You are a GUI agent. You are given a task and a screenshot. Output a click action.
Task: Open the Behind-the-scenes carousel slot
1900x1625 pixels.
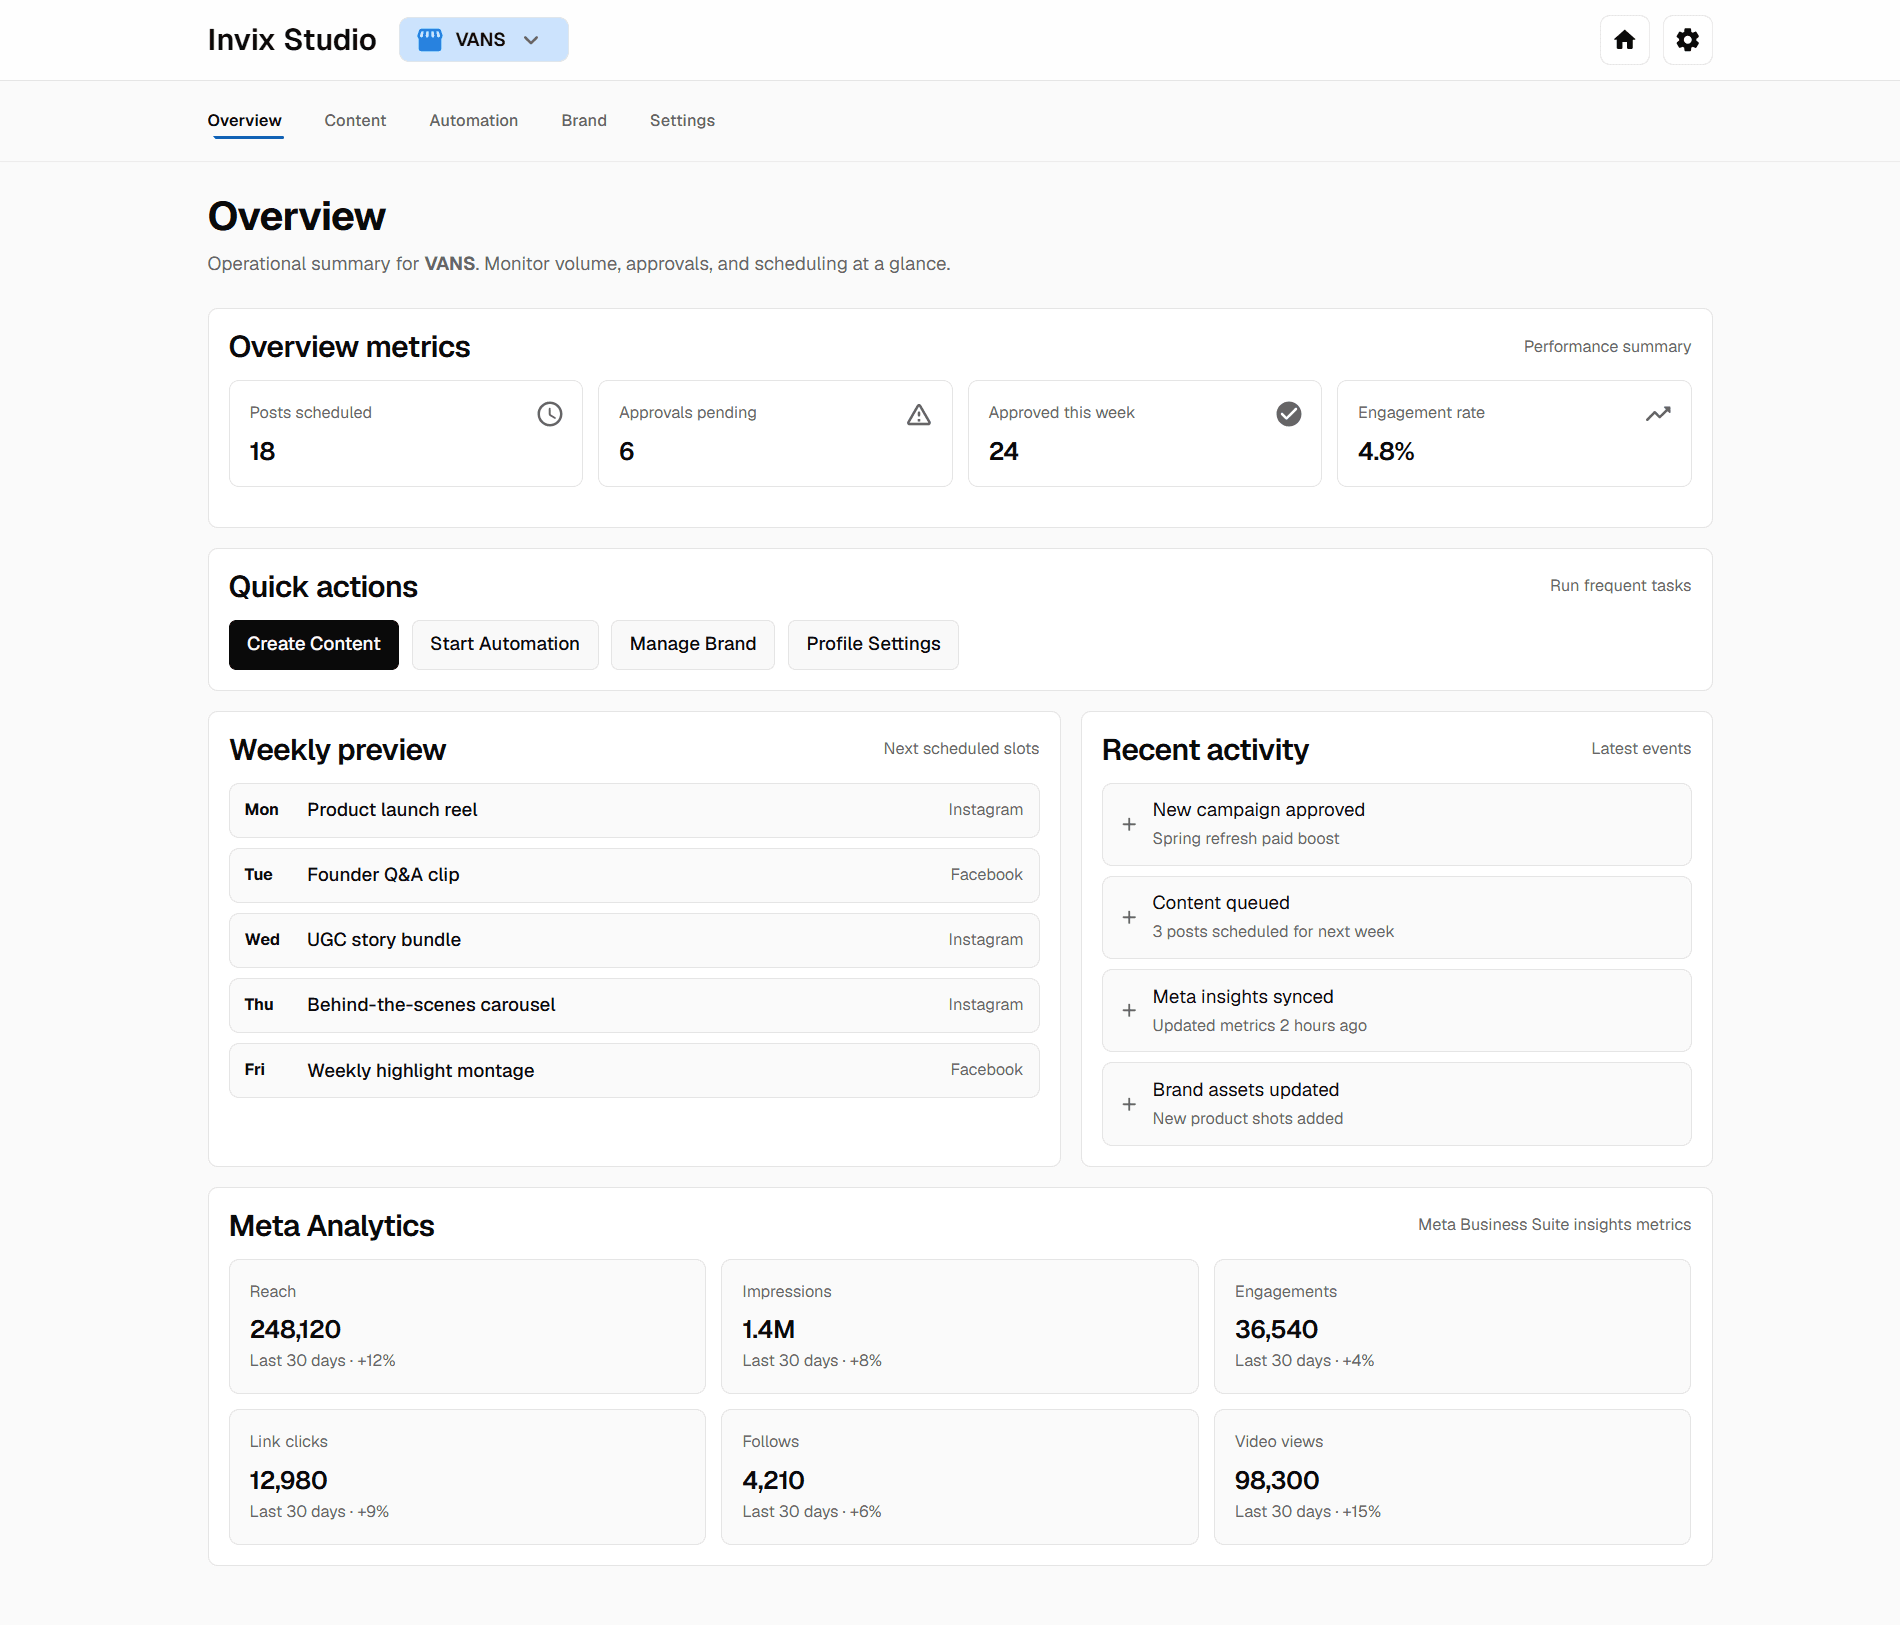634,1005
